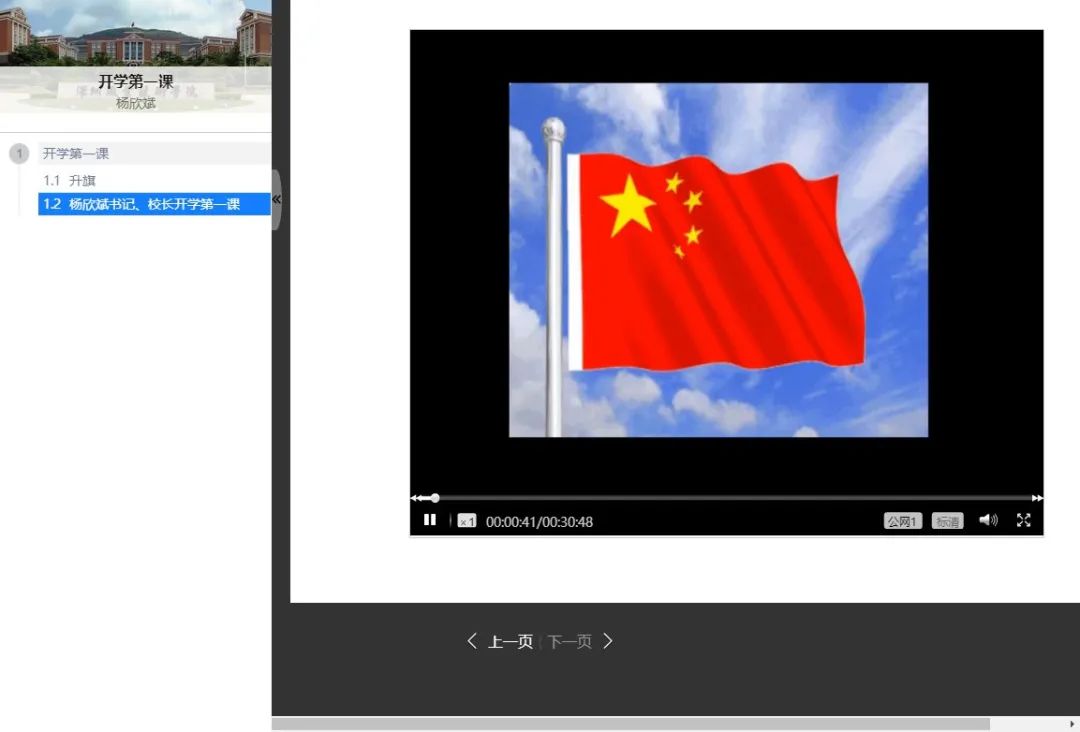Open the 标清 video quality selector
Viewport: 1080px width, 732px height.
947,521
